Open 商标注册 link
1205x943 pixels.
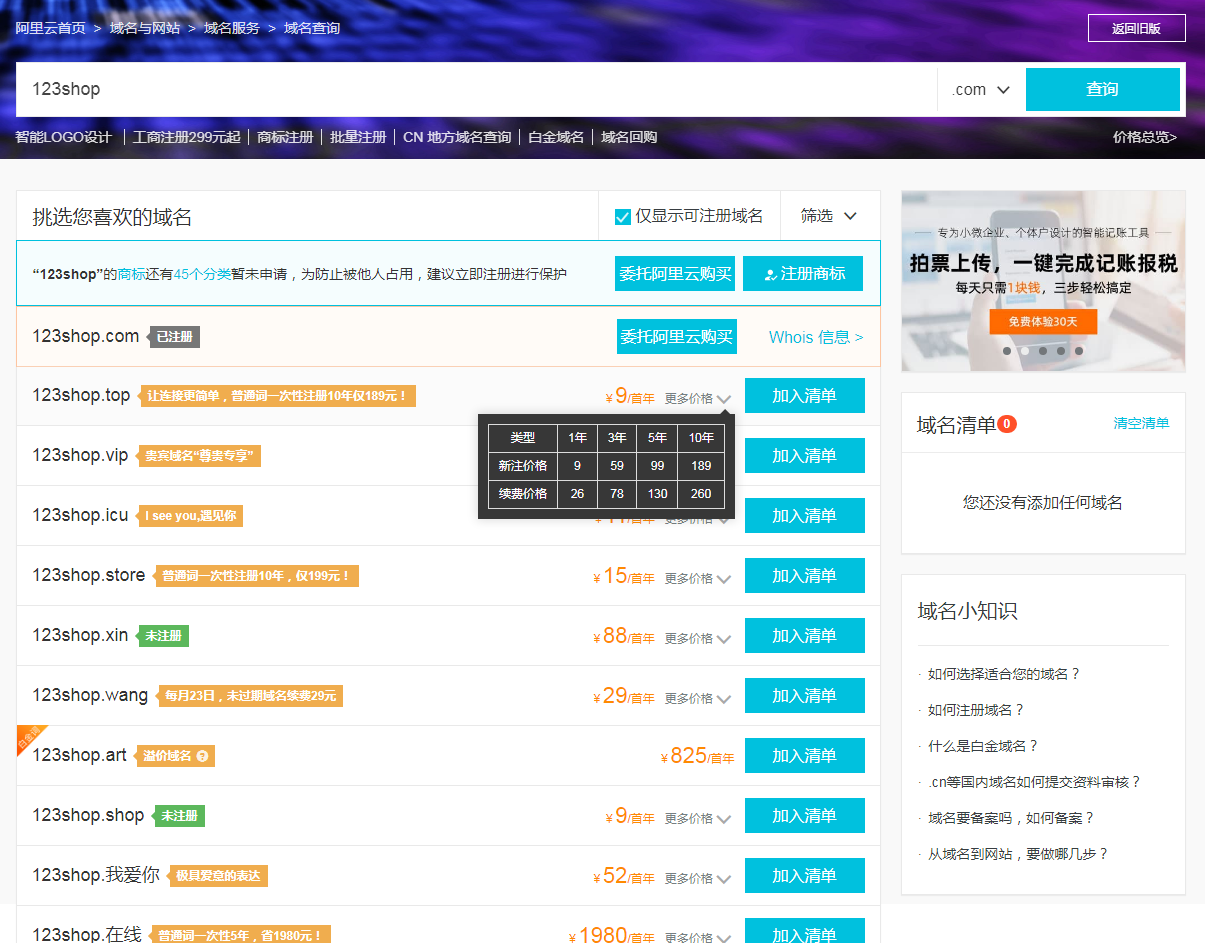pyautogui.click(x=285, y=137)
